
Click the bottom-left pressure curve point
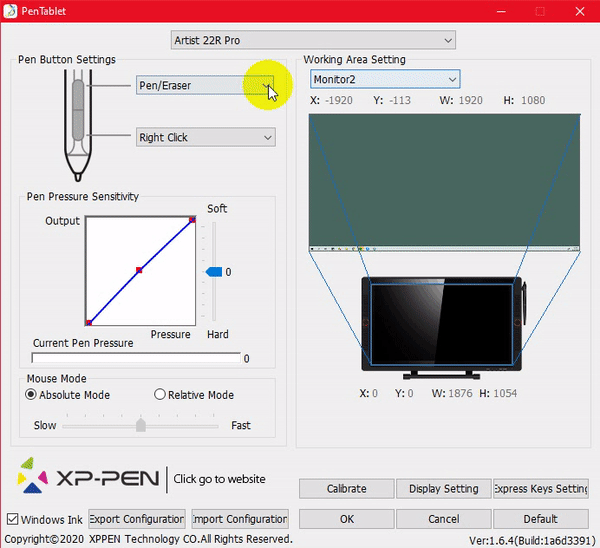(89, 323)
